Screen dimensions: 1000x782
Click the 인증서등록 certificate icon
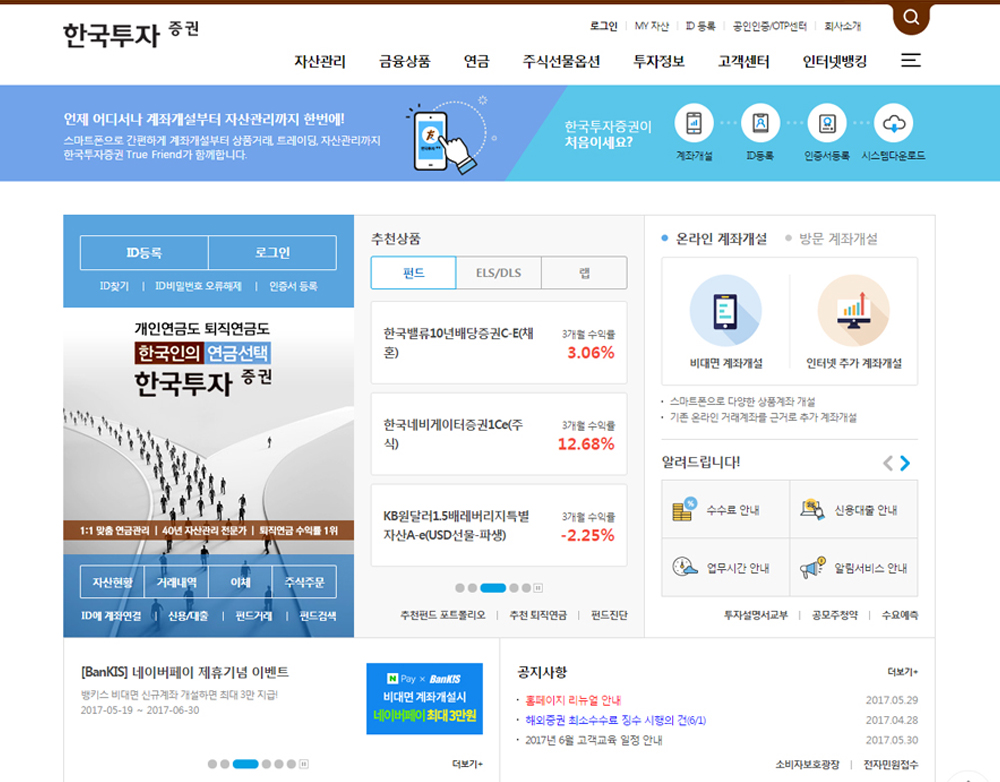tap(827, 123)
